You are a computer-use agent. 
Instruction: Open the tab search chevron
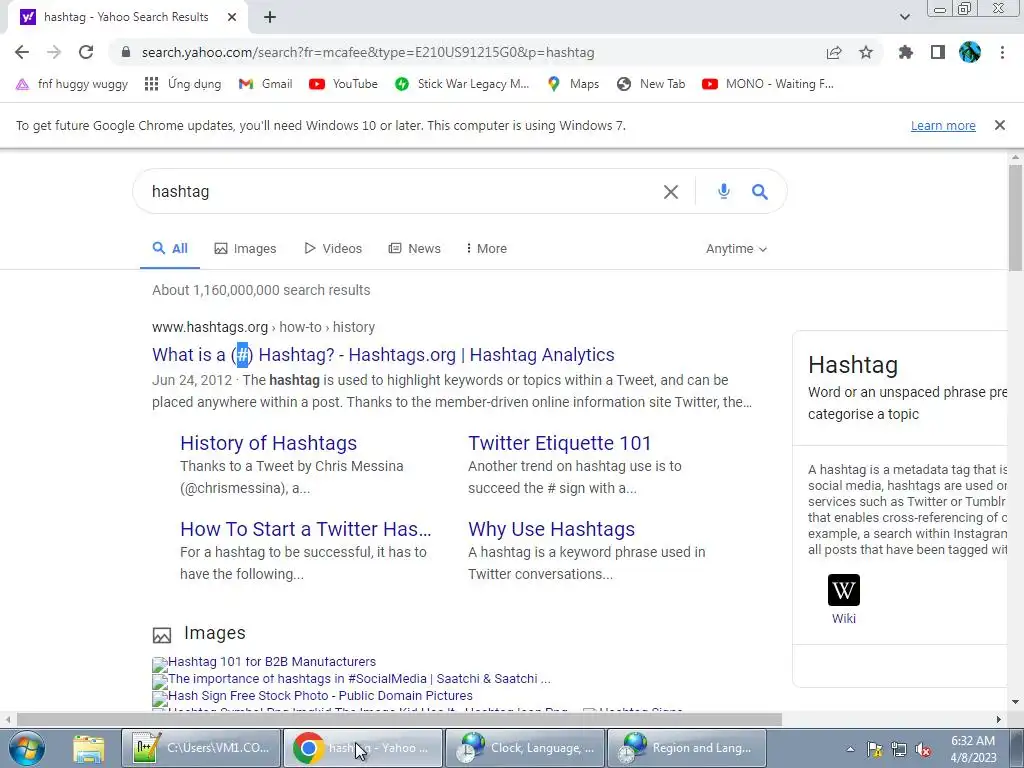point(904,17)
